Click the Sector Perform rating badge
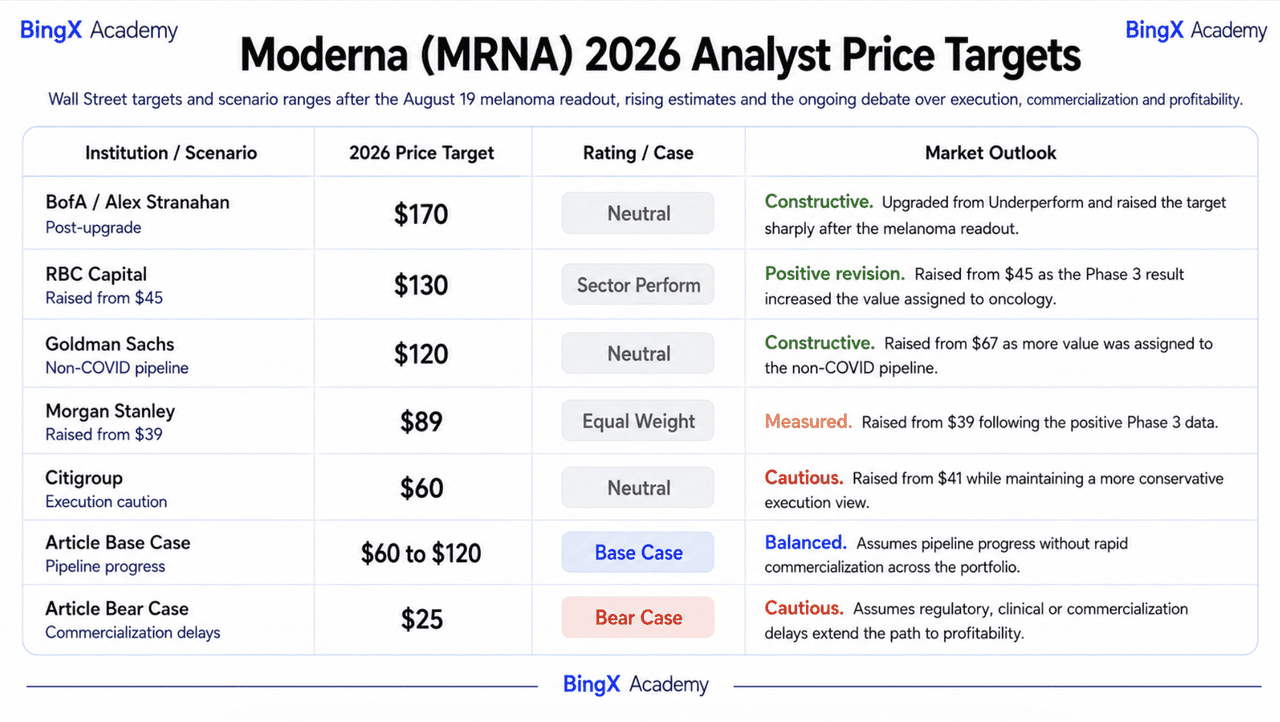The image size is (1280, 722). (638, 285)
